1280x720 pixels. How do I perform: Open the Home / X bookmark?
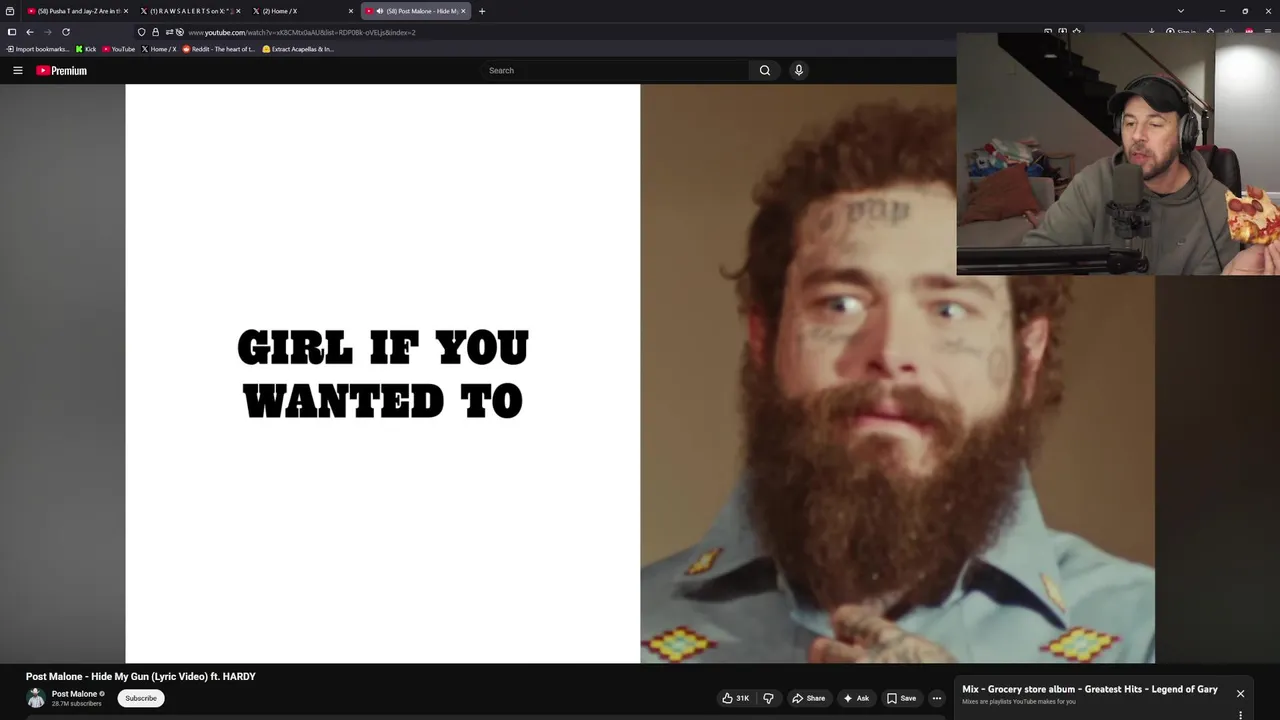[159, 49]
